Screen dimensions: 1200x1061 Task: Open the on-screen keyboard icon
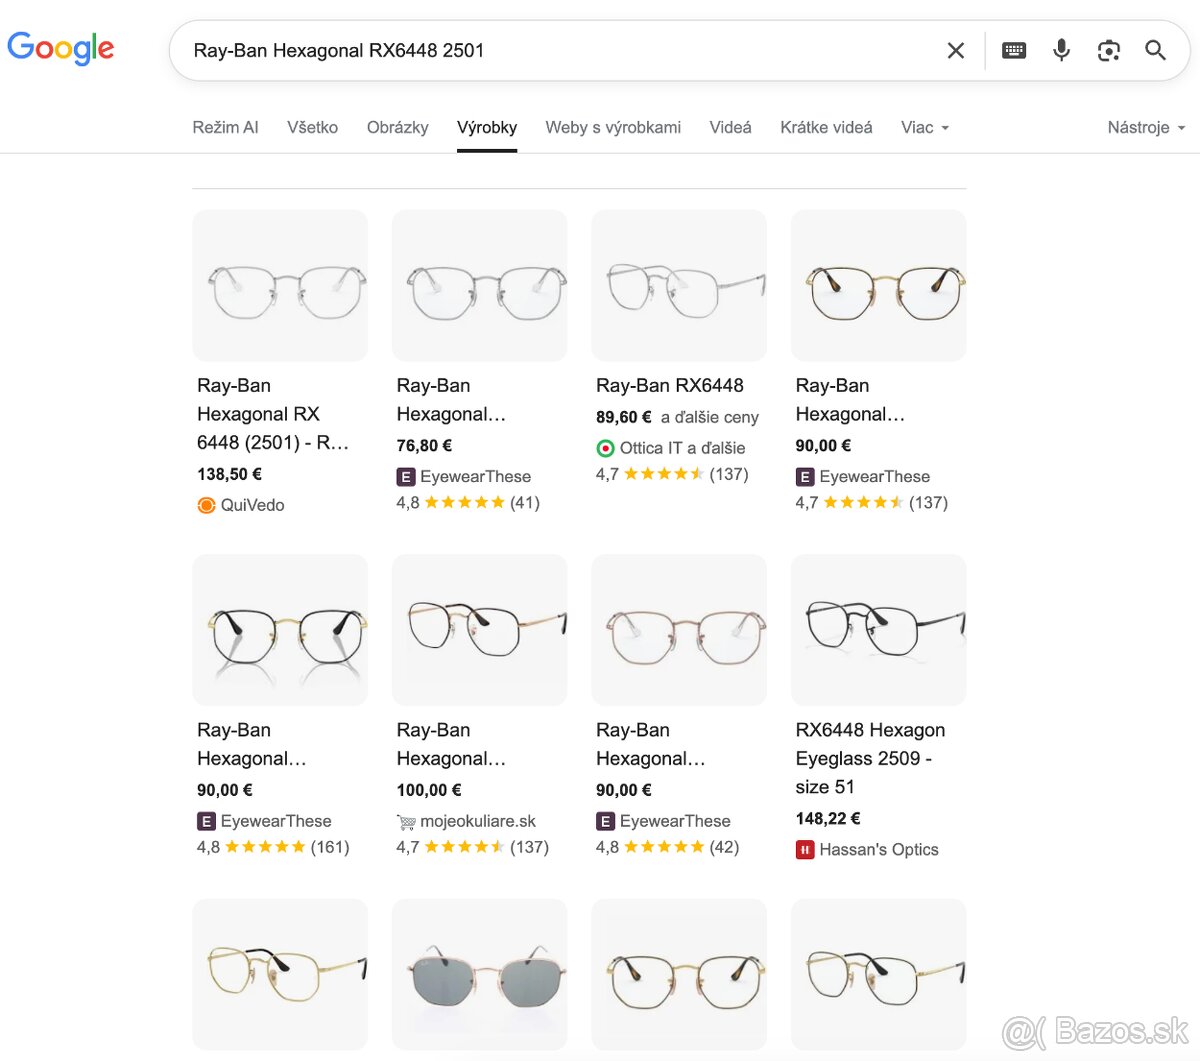(1014, 50)
